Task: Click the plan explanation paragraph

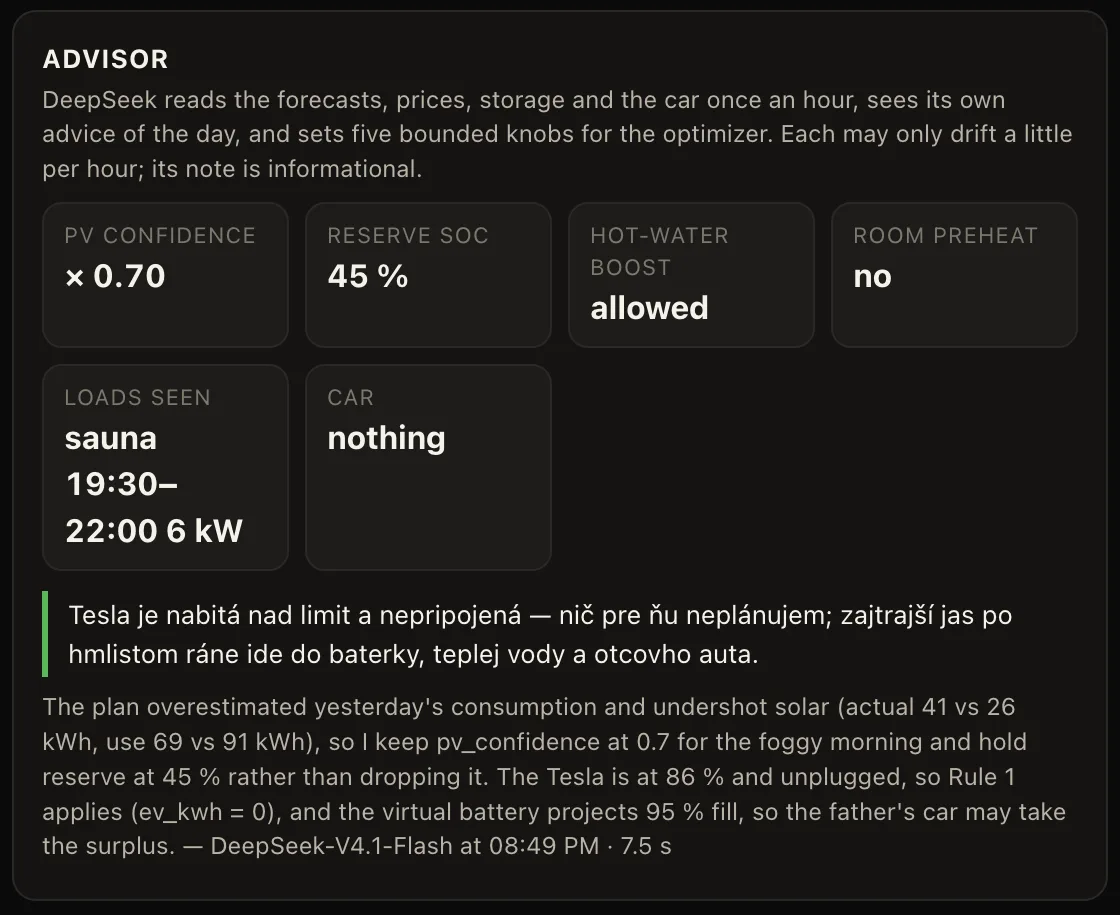Action: pos(554,776)
